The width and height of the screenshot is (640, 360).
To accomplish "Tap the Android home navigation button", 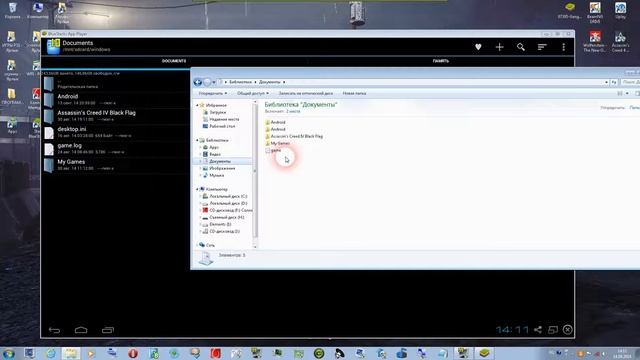I will click(x=81, y=330).
